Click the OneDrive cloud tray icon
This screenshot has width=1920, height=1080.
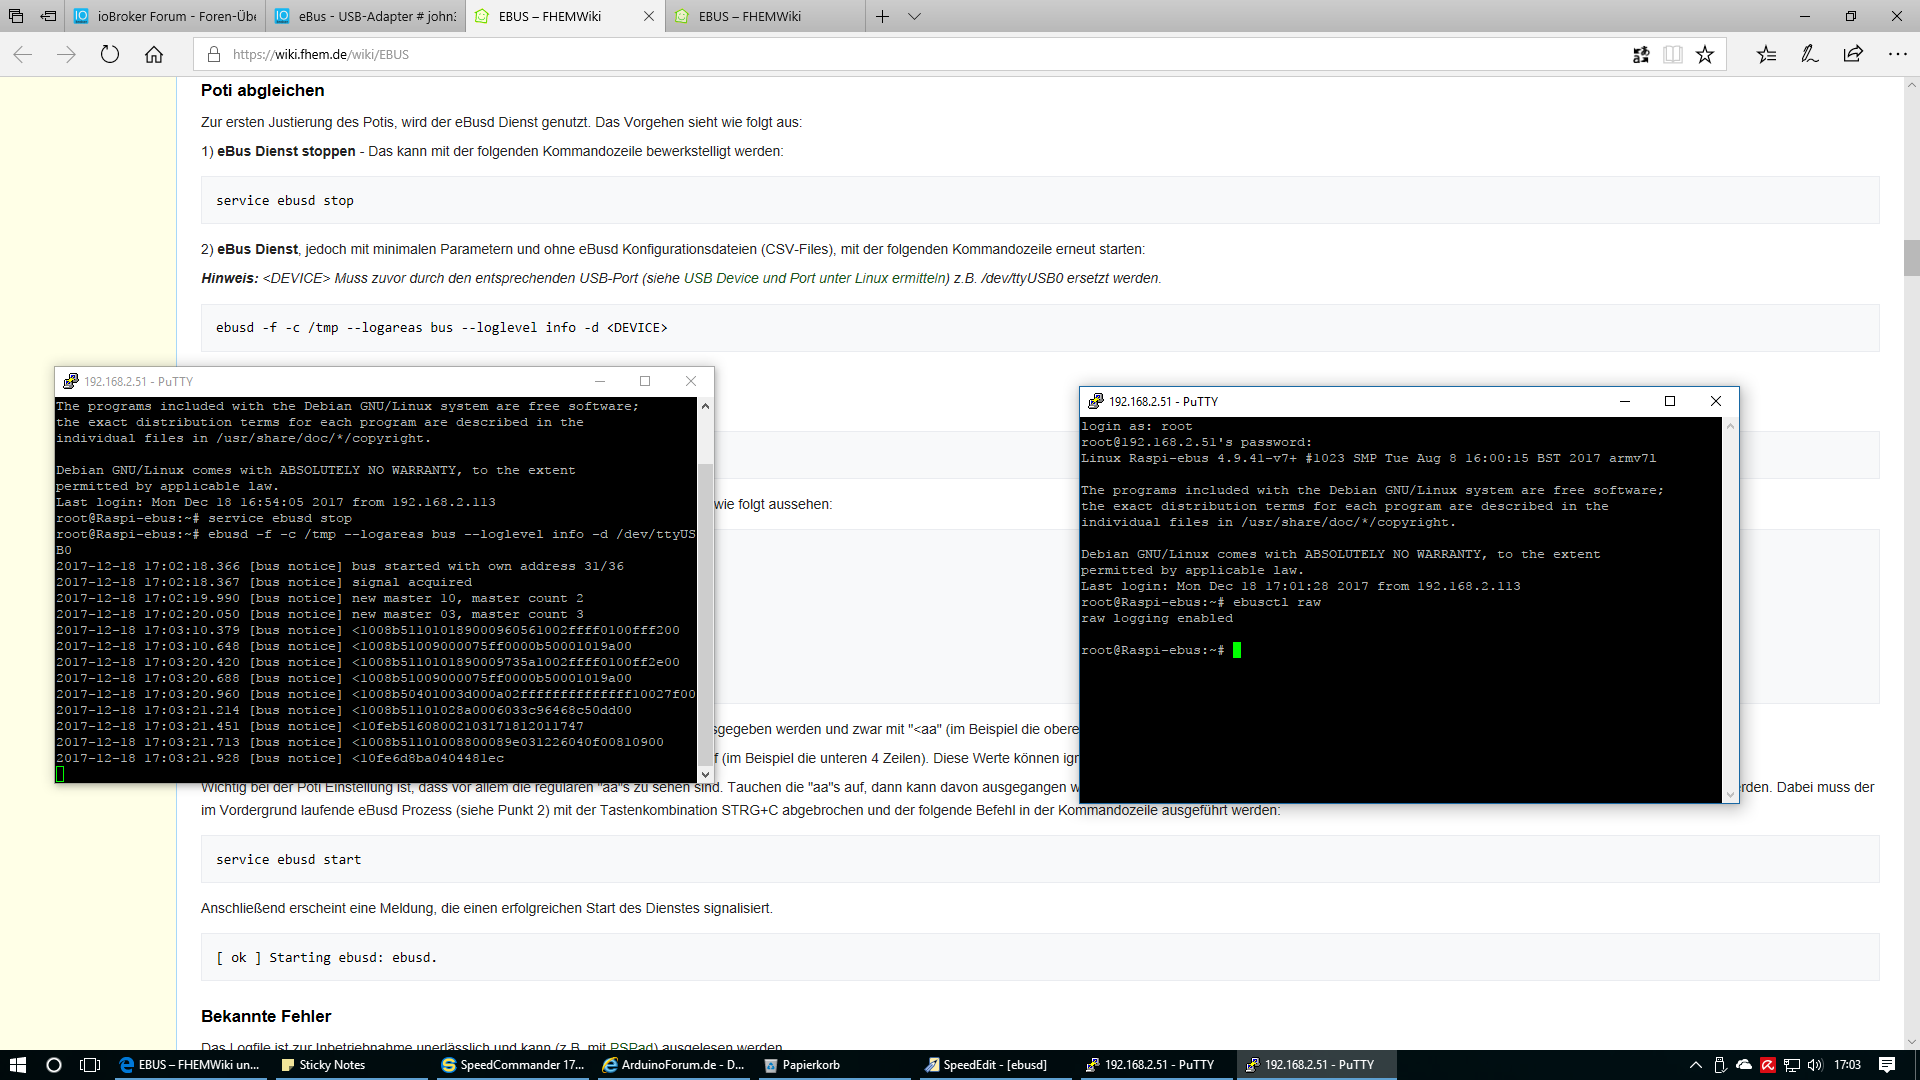[1743, 1065]
